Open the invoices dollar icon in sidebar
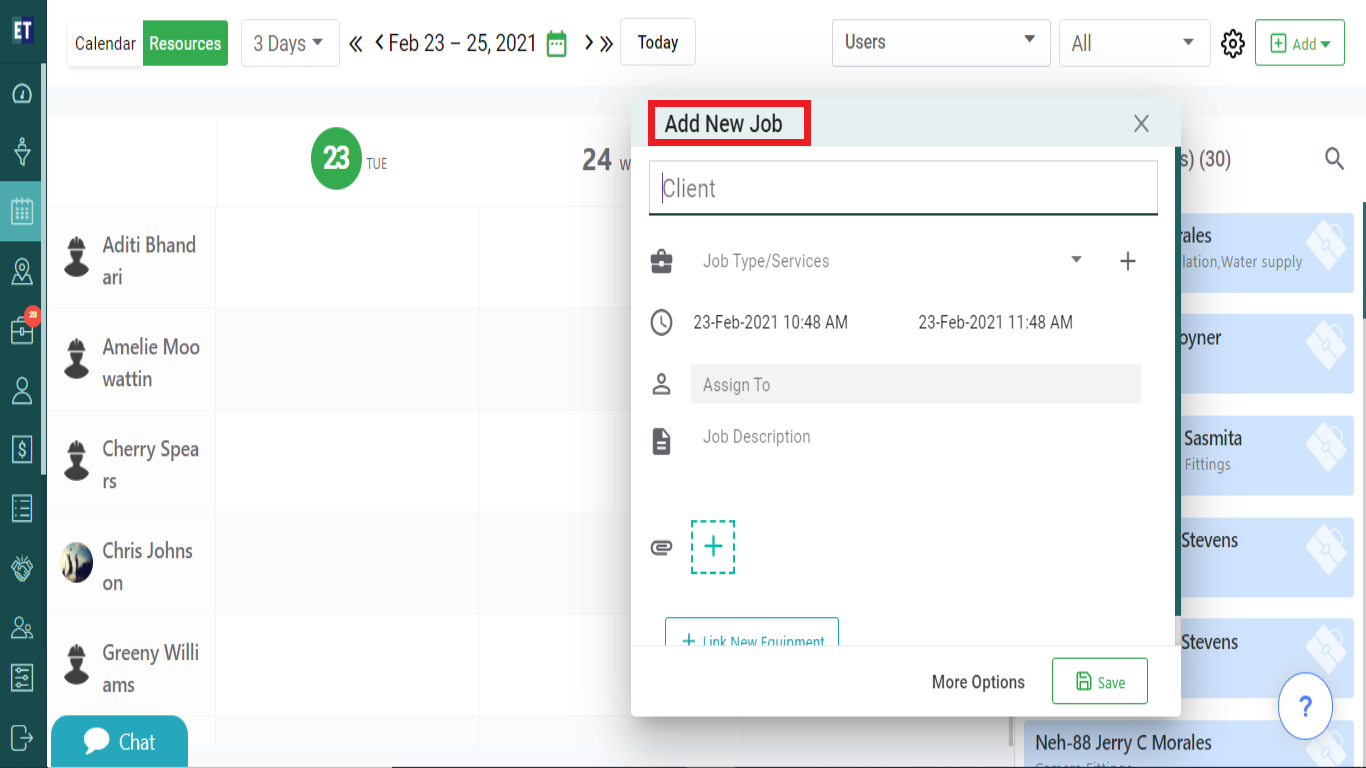 point(22,449)
